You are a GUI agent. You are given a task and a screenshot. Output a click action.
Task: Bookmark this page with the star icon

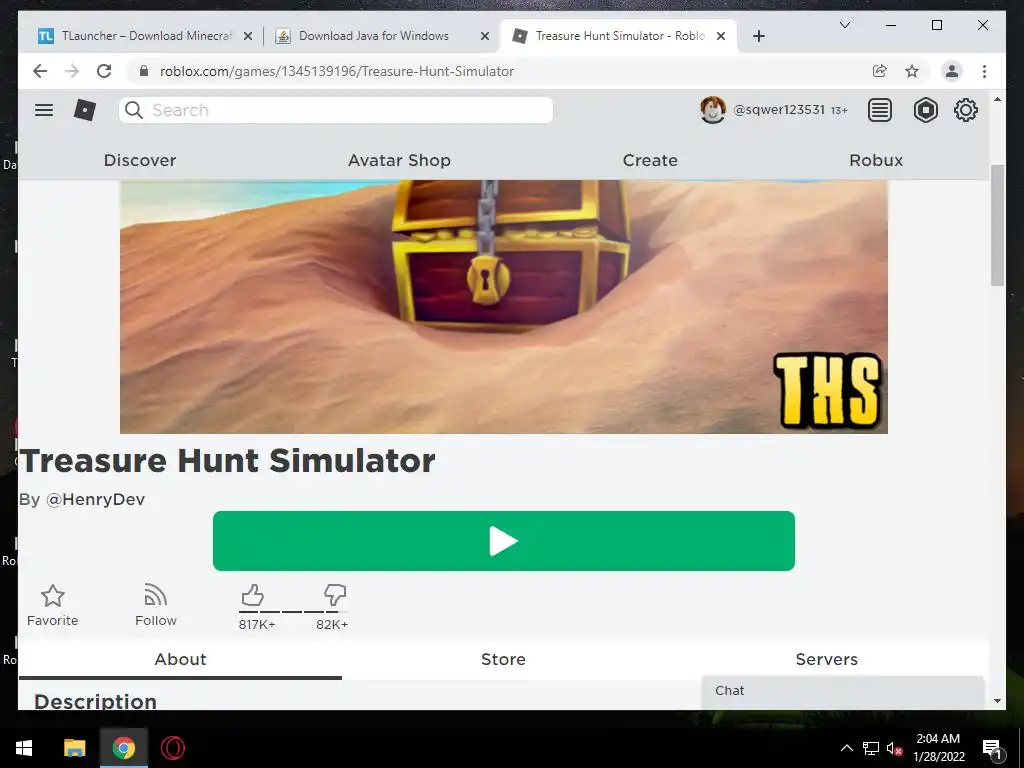(912, 71)
